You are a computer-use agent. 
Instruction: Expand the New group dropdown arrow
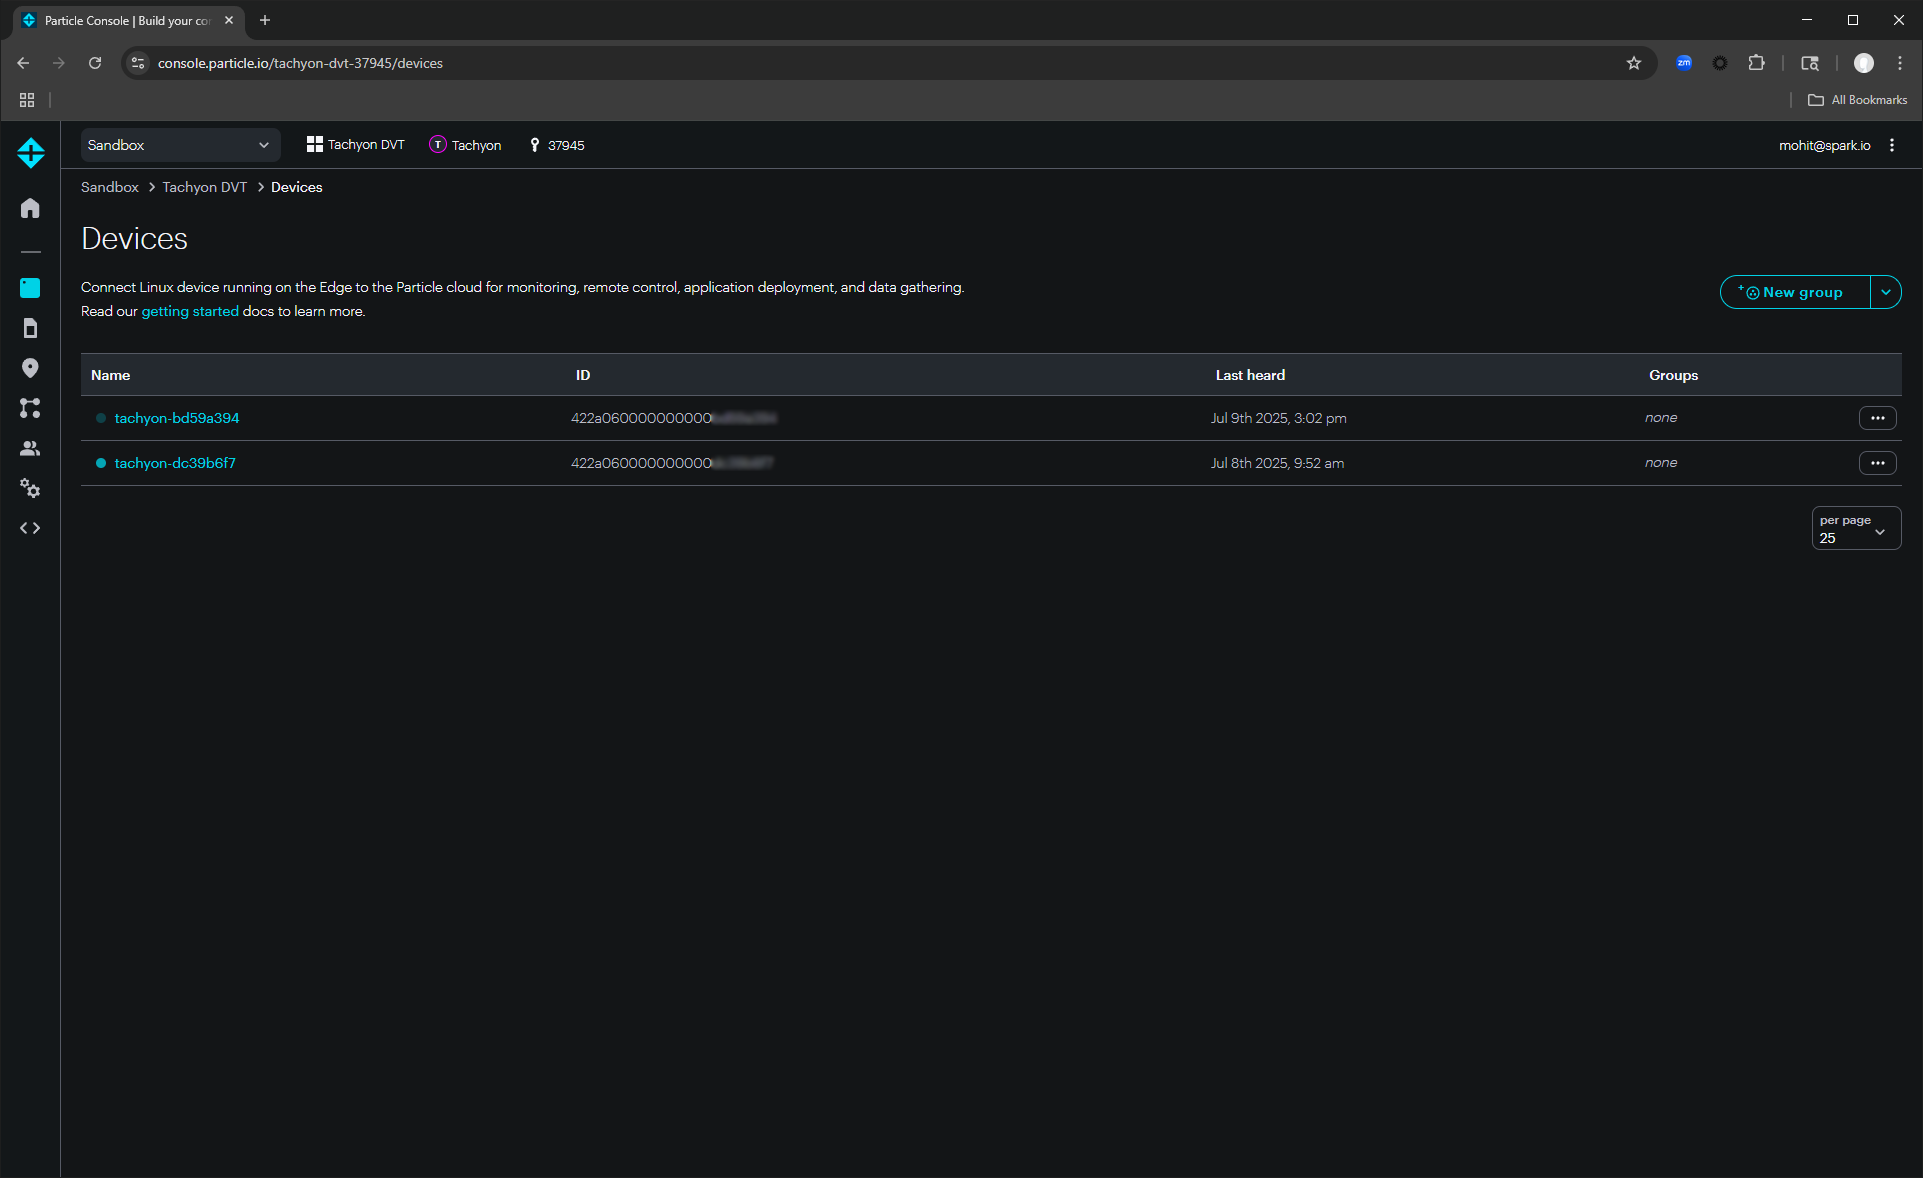point(1886,292)
